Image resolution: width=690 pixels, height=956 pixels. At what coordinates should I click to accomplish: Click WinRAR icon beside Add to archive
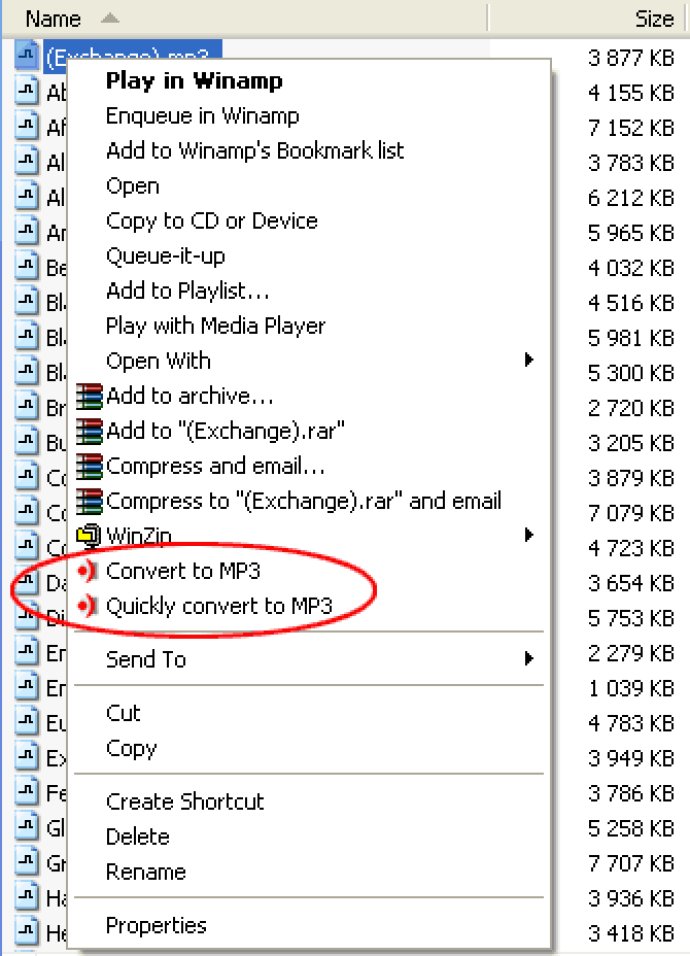coord(89,396)
